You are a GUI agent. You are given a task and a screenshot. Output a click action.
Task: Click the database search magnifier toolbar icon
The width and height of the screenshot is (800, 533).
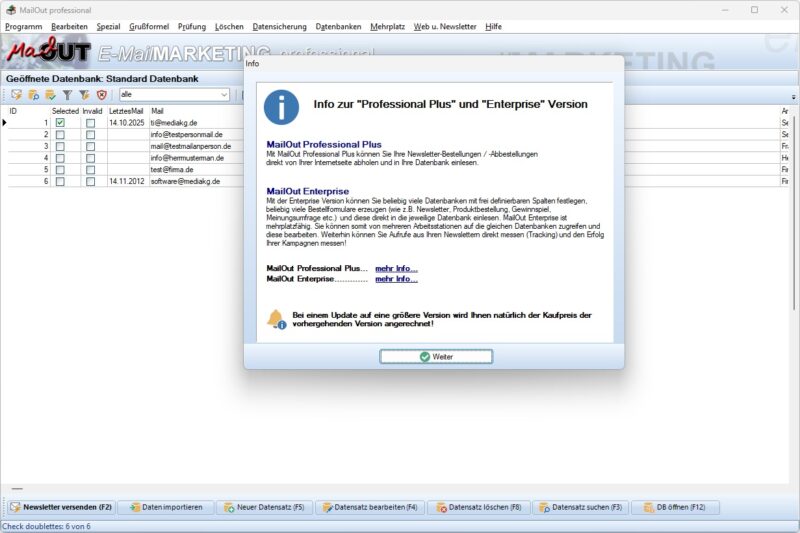click(x=34, y=95)
